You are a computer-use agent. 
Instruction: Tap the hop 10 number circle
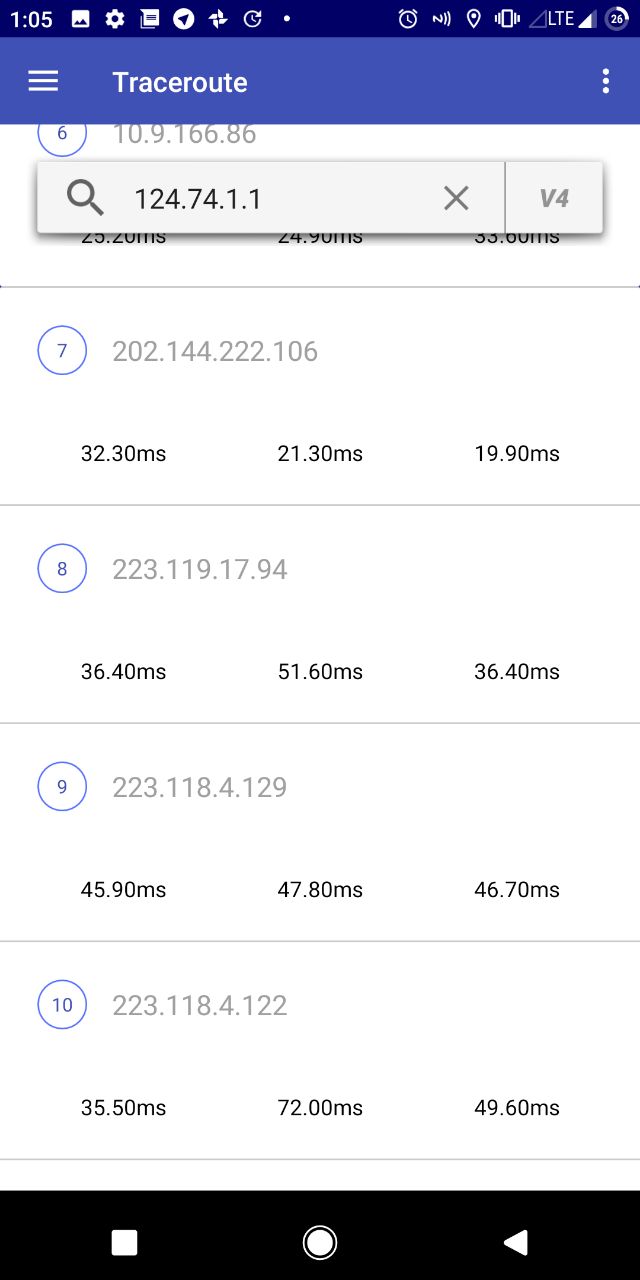(62, 1005)
